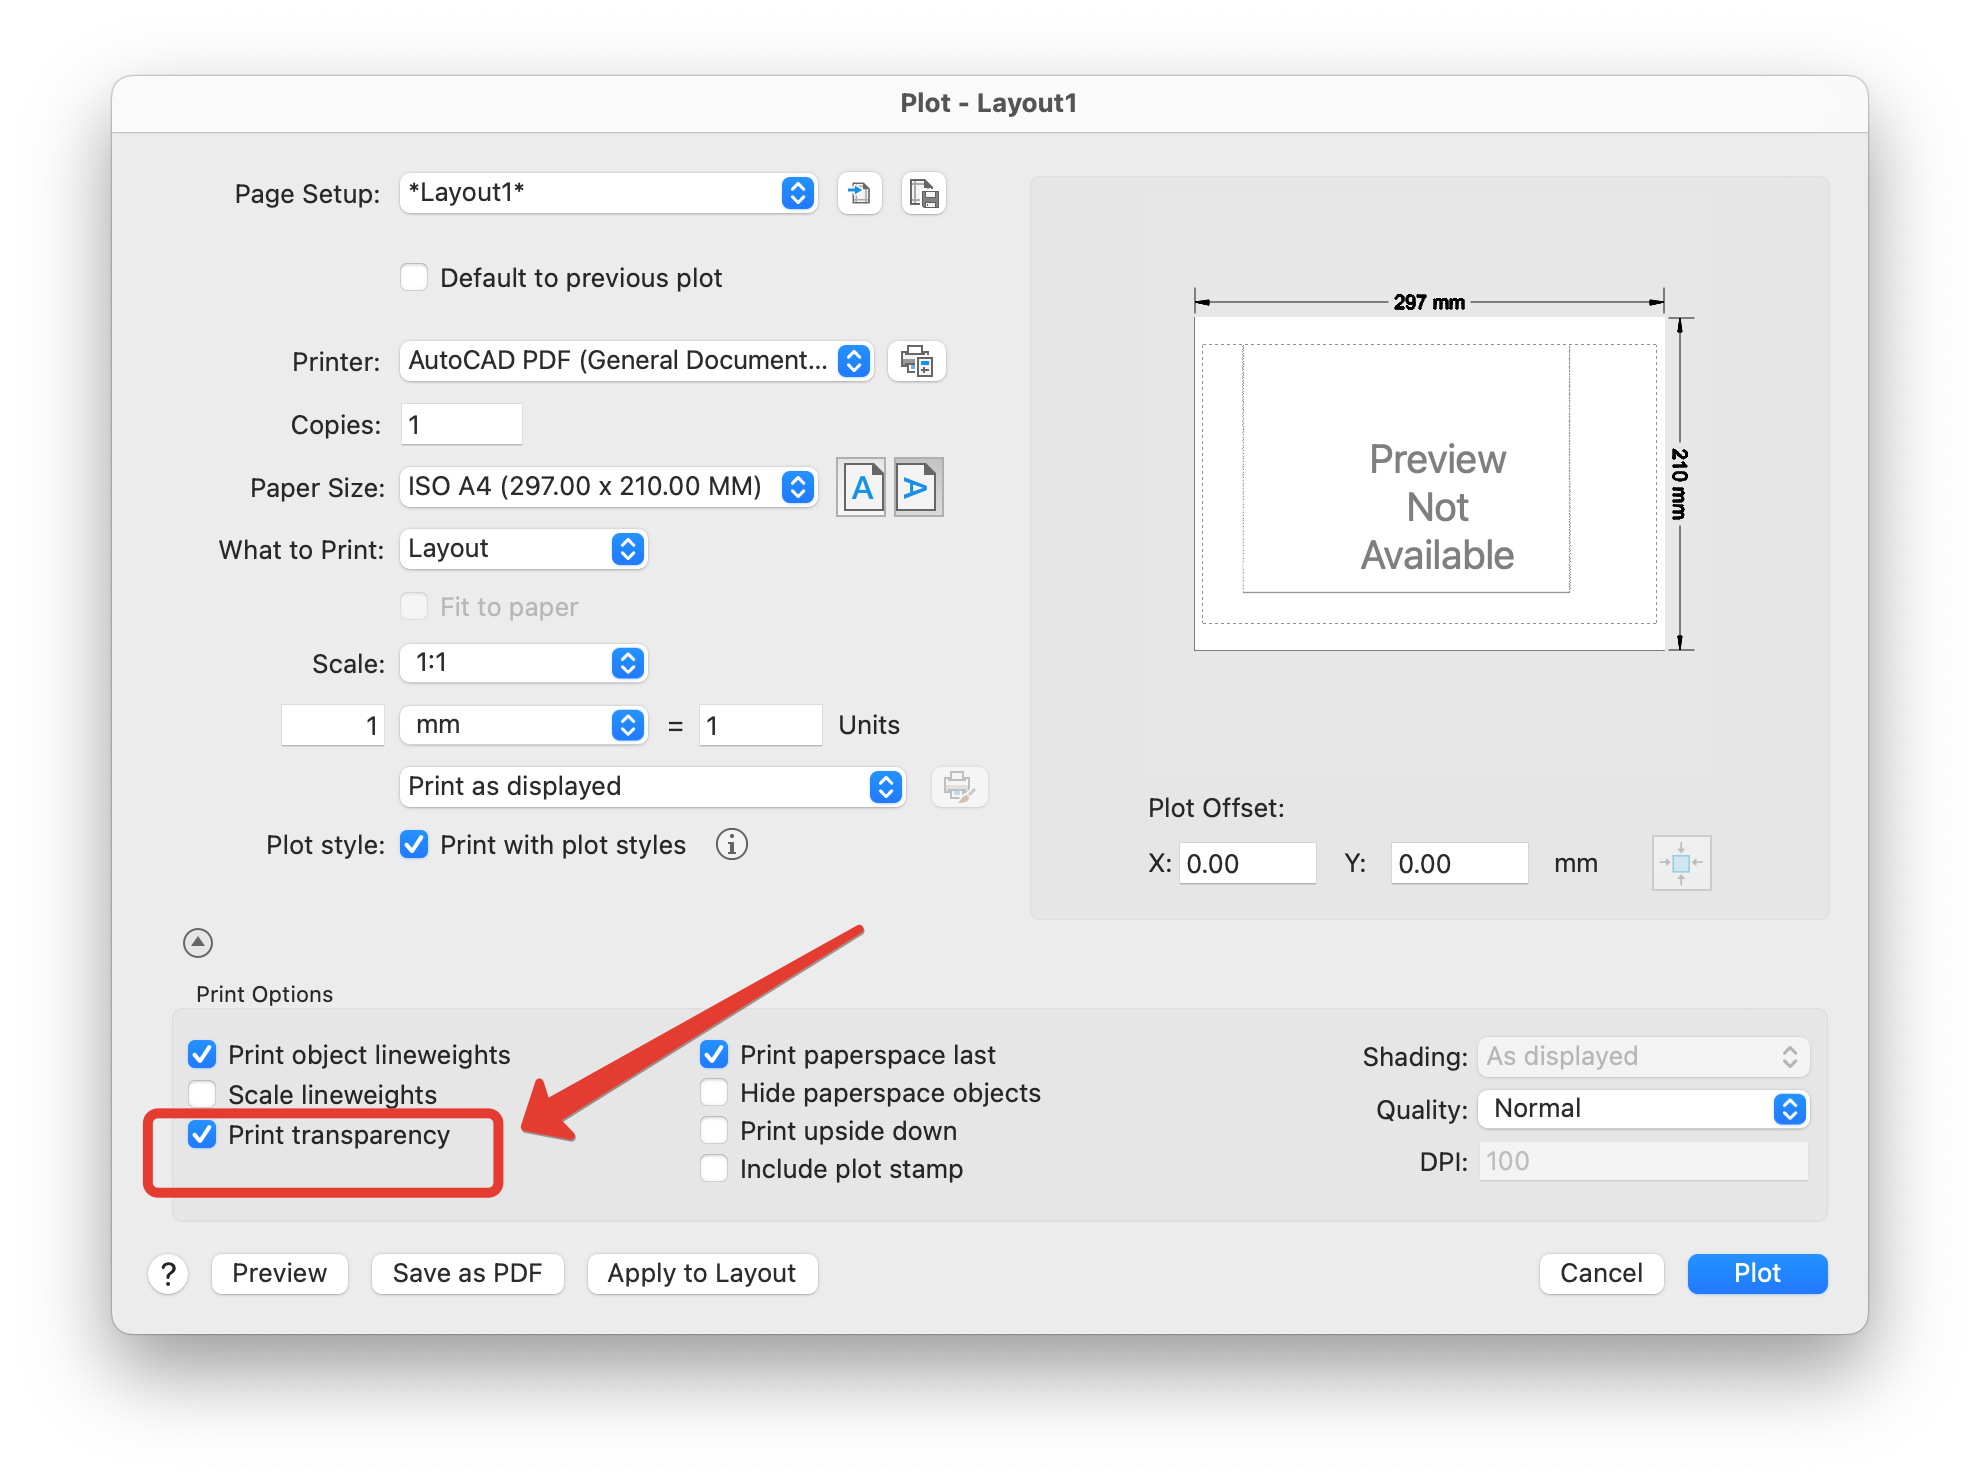
Task: Click the Apply to Layout button
Action: point(702,1273)
